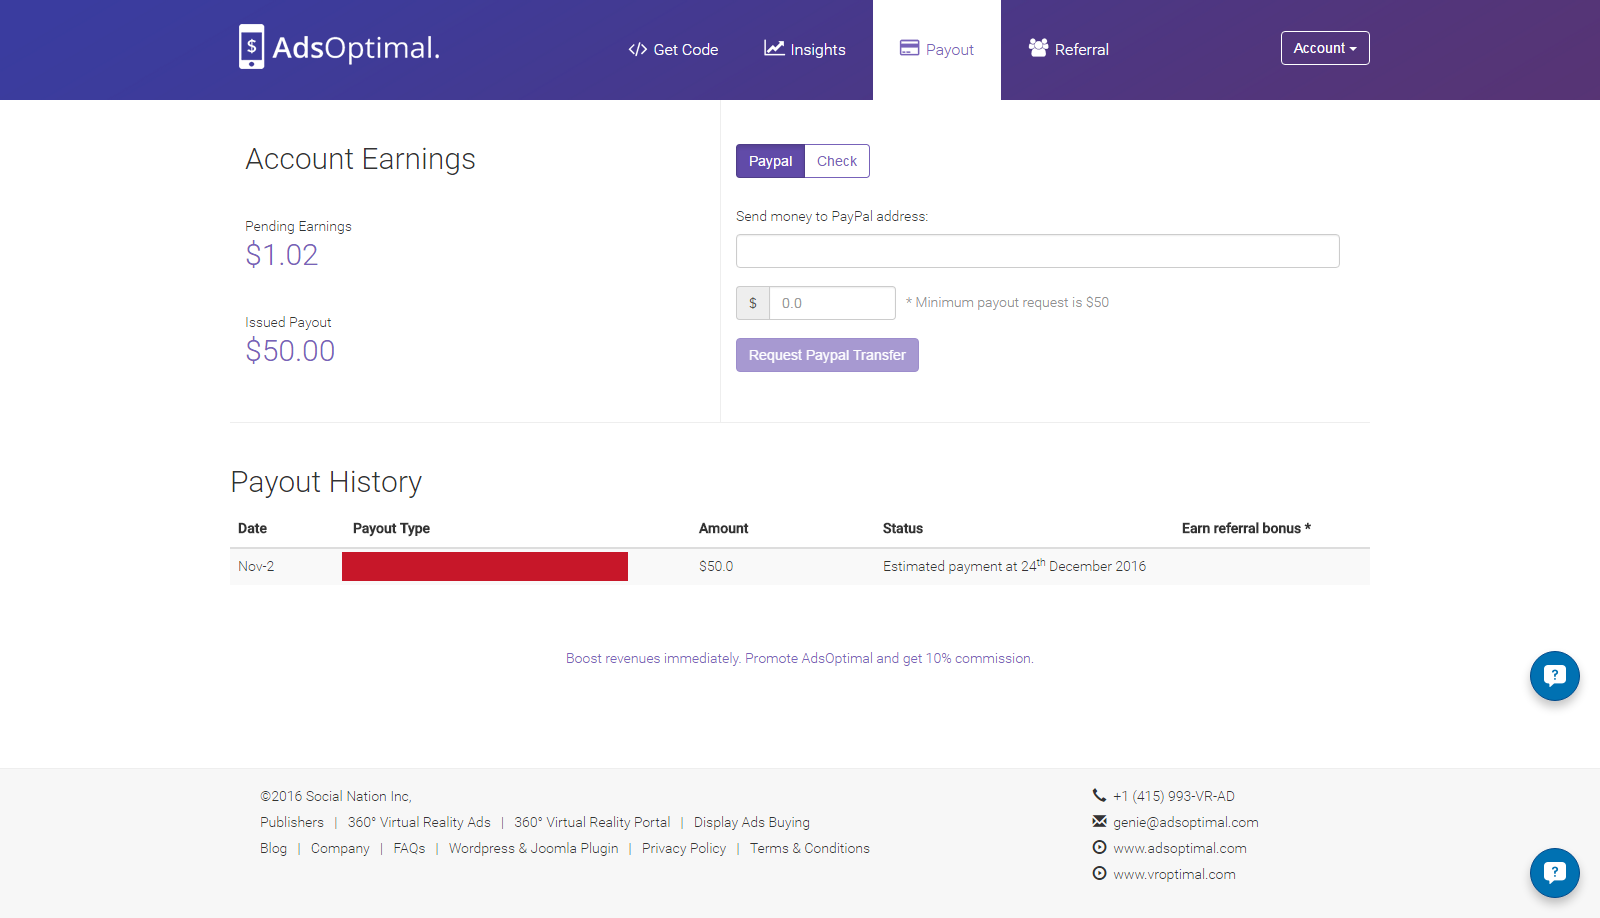Viewport: 1600px width, 918px height.
Task: Visit www.adsoptimal.com link
Action: point(1180,848)
